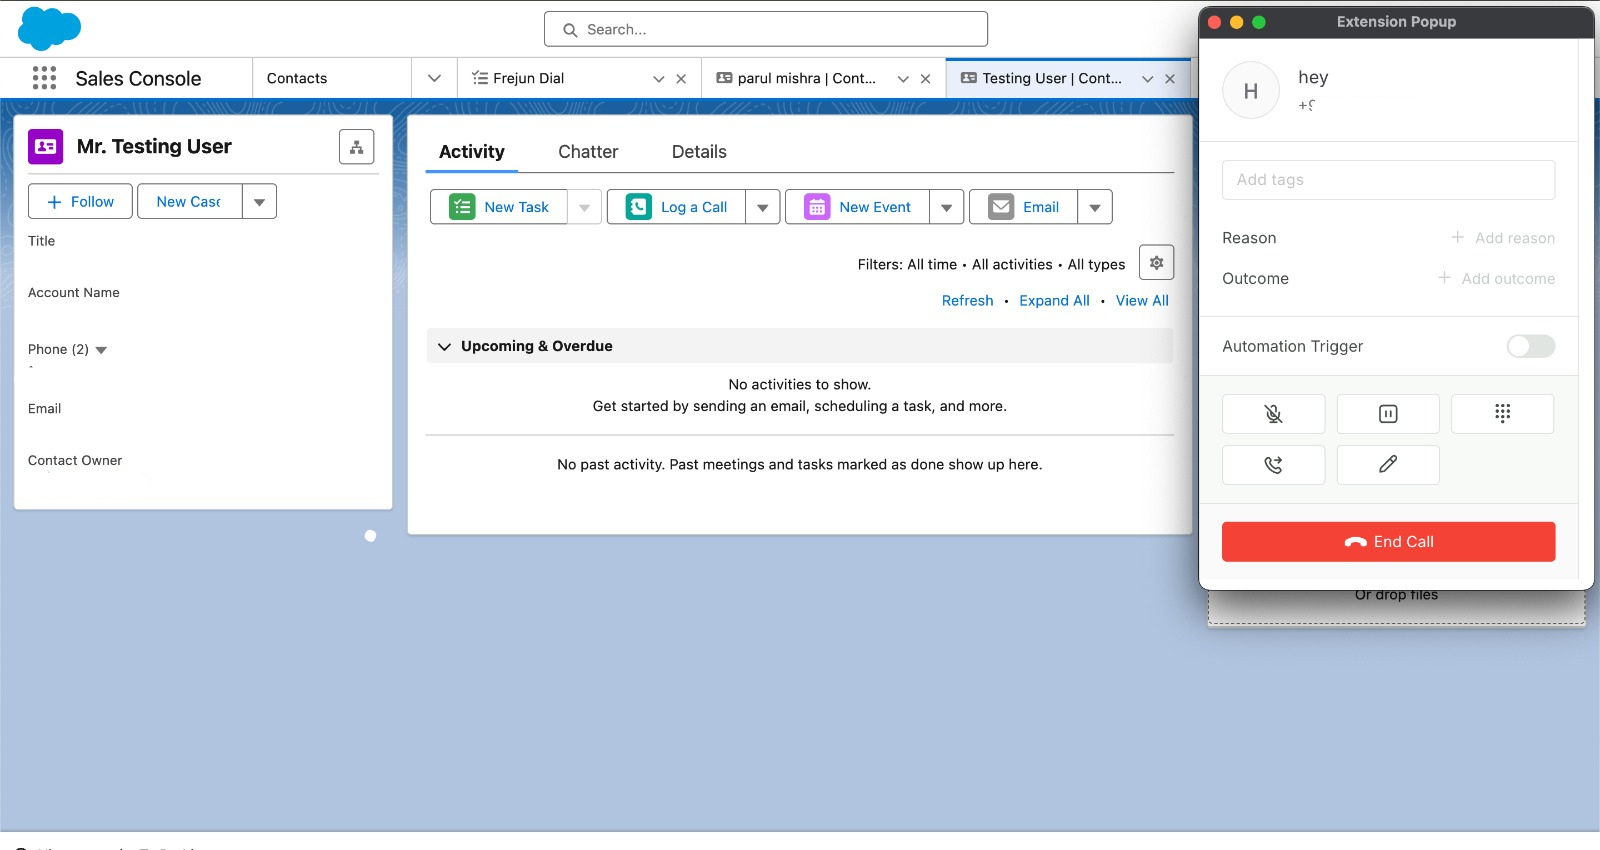Switch to the Activity tab
This screenshot has width=1600, height=850.
[472, 152]
